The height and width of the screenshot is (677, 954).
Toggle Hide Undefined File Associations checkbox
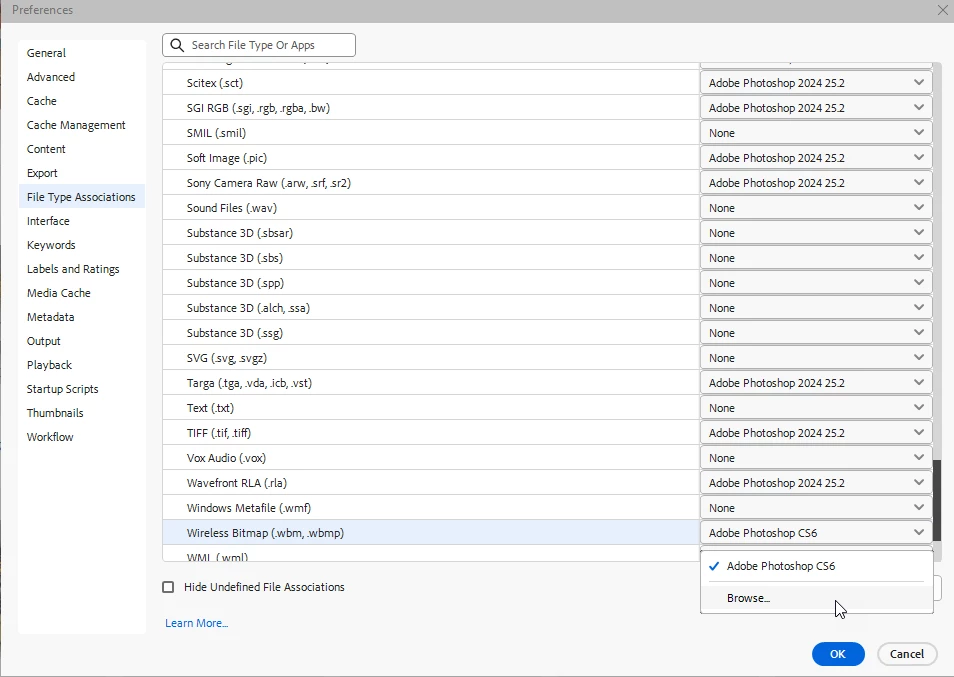coord(169,587)
